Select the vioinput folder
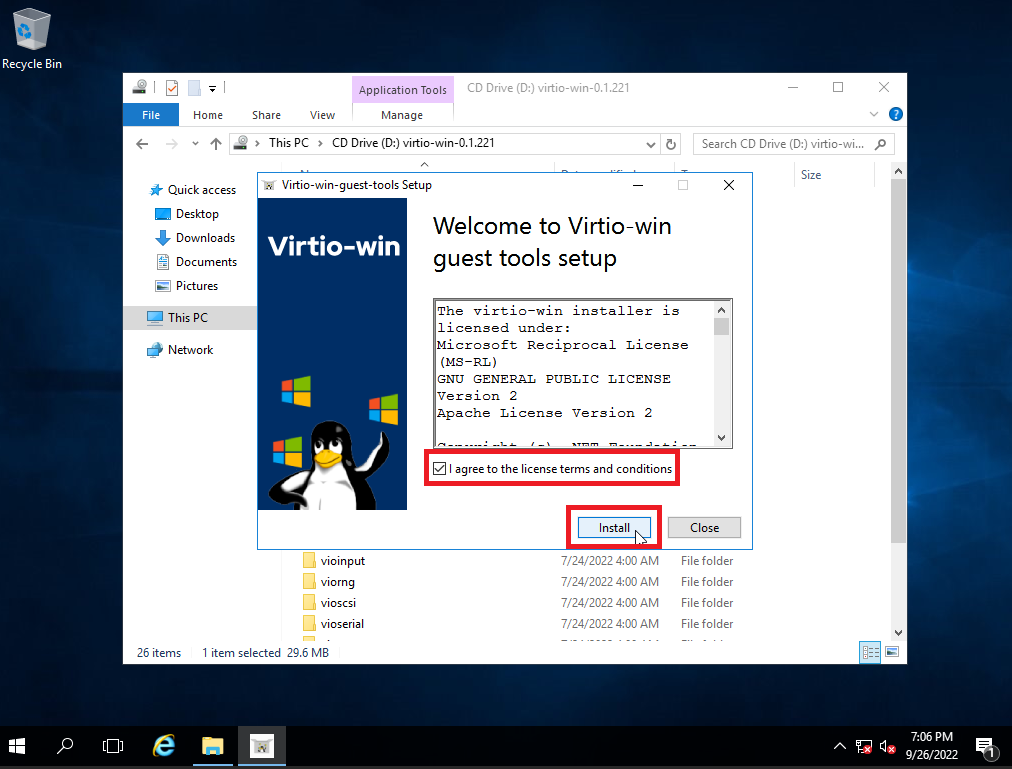The width and height of the screenshot is (1012, 769). 334,560
